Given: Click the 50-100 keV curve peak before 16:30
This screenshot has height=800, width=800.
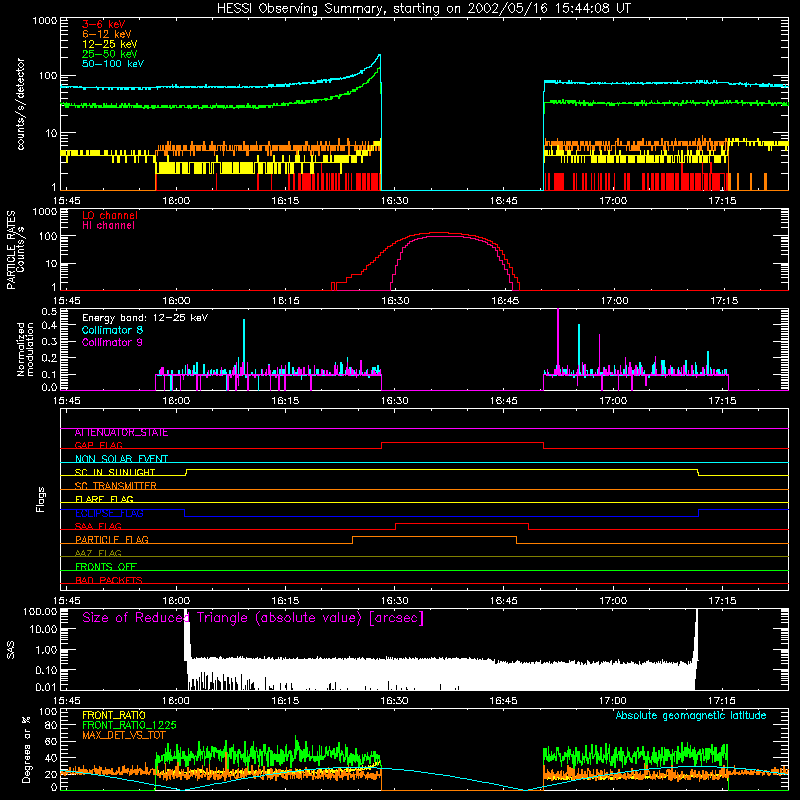Looking at the screenshot, I should (379, 55).
